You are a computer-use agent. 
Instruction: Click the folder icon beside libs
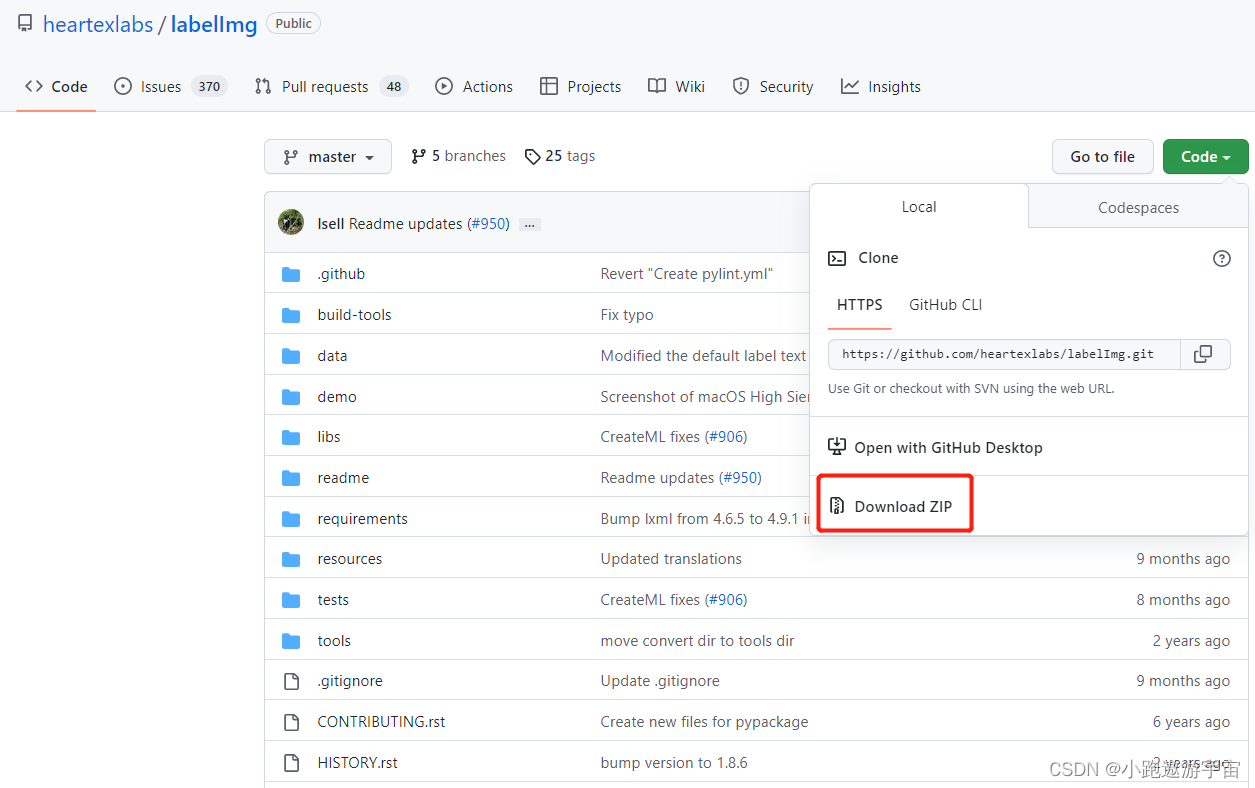tap(291, 437)
